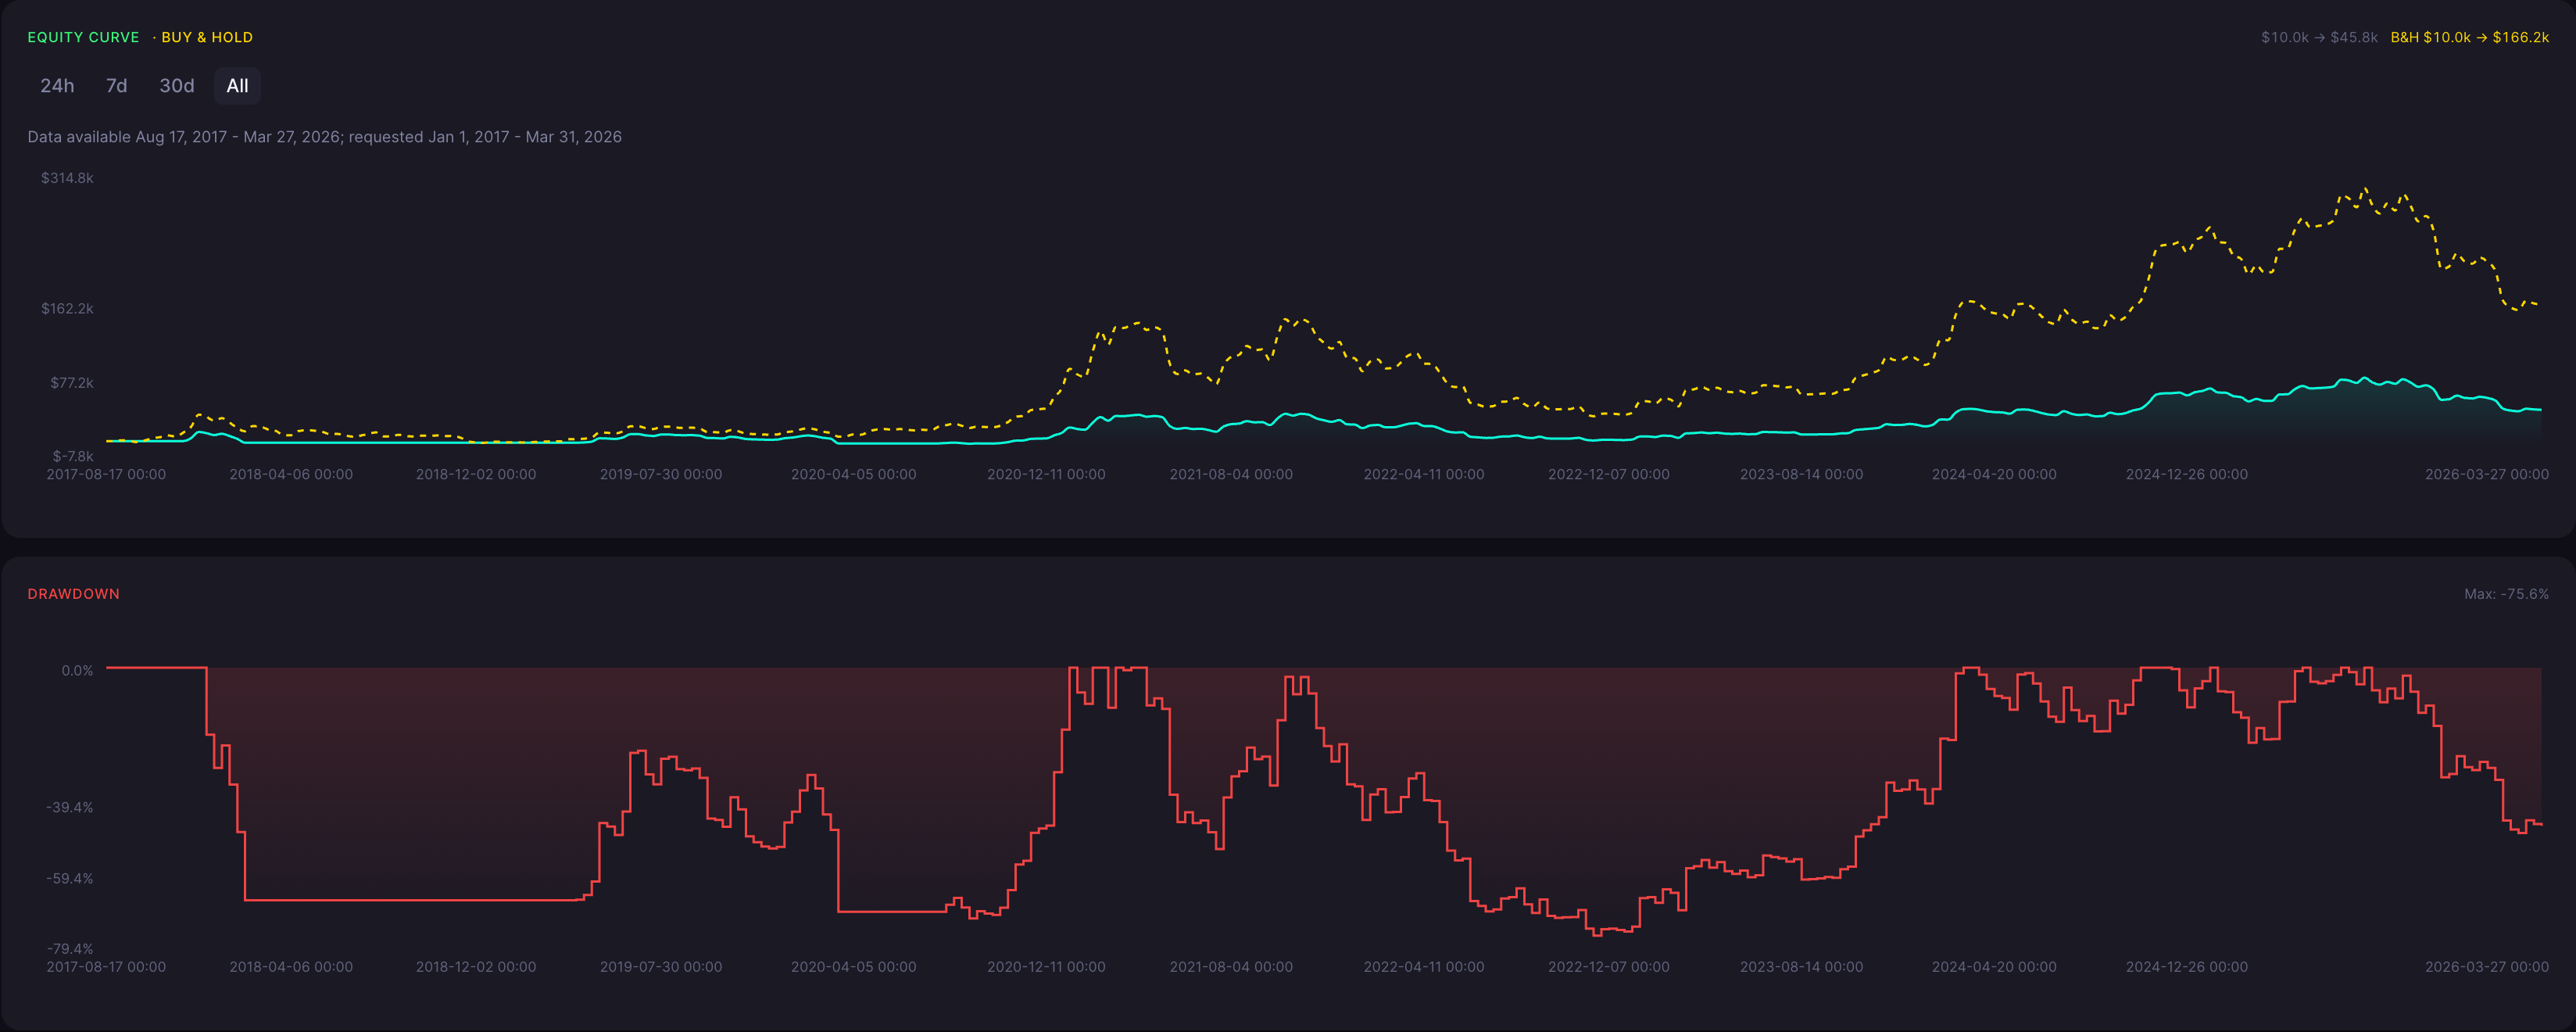Viewport: 2576px width, 1032px height.
Task: Click 2019-07-30 date on equity curve axis
Action: click(x=661, y=474)
